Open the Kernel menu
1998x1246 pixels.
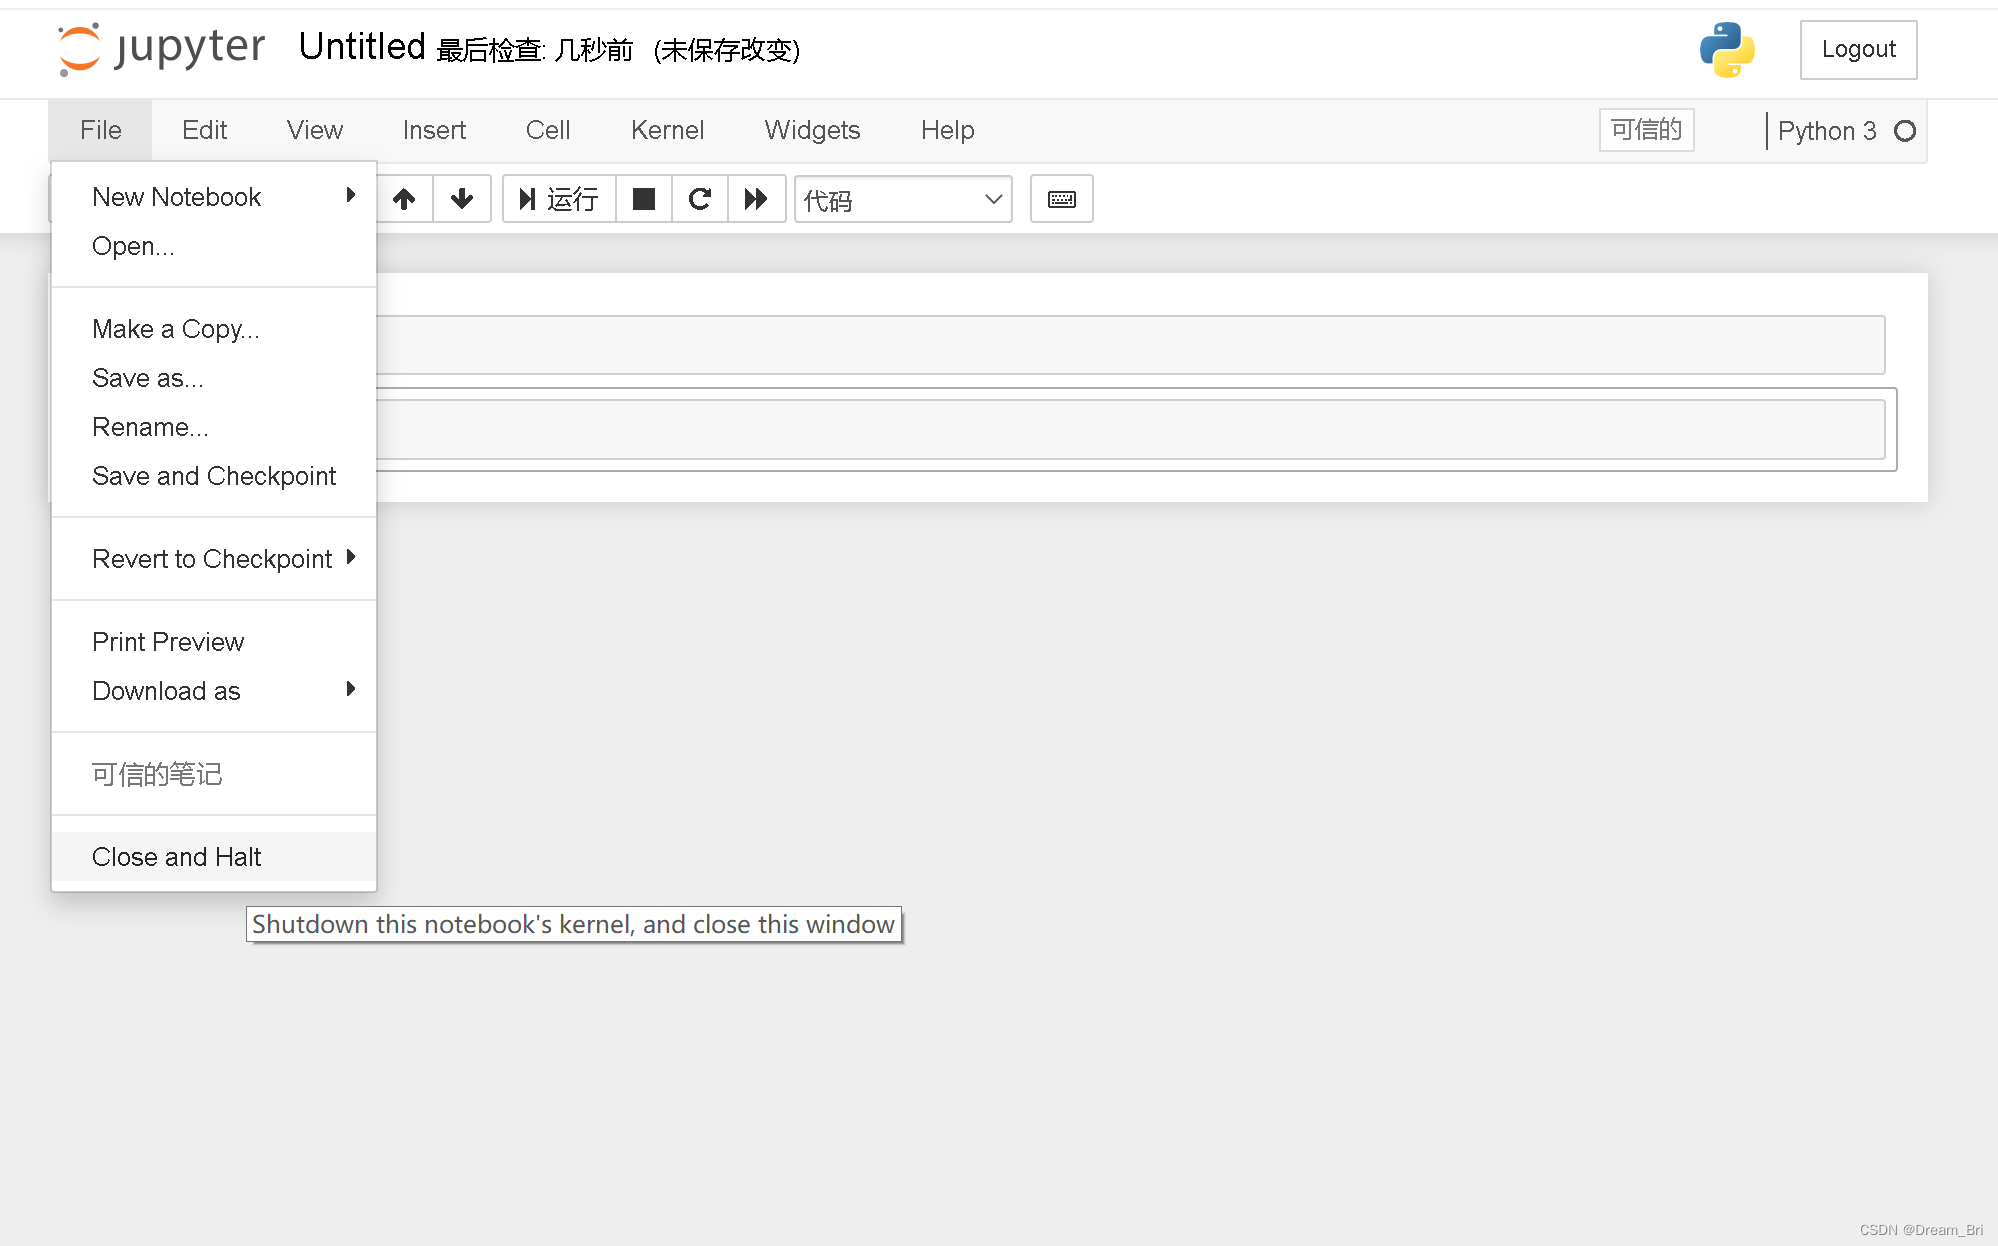[x=668, y=130]
